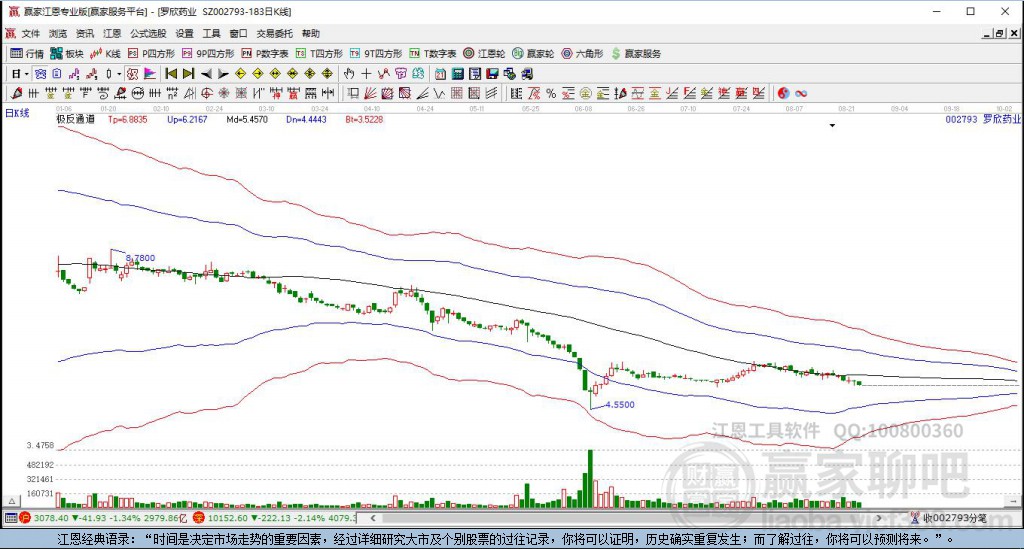Open the 交易委托 menu
Screen dimensions: 1024x549
coord(274,33)
